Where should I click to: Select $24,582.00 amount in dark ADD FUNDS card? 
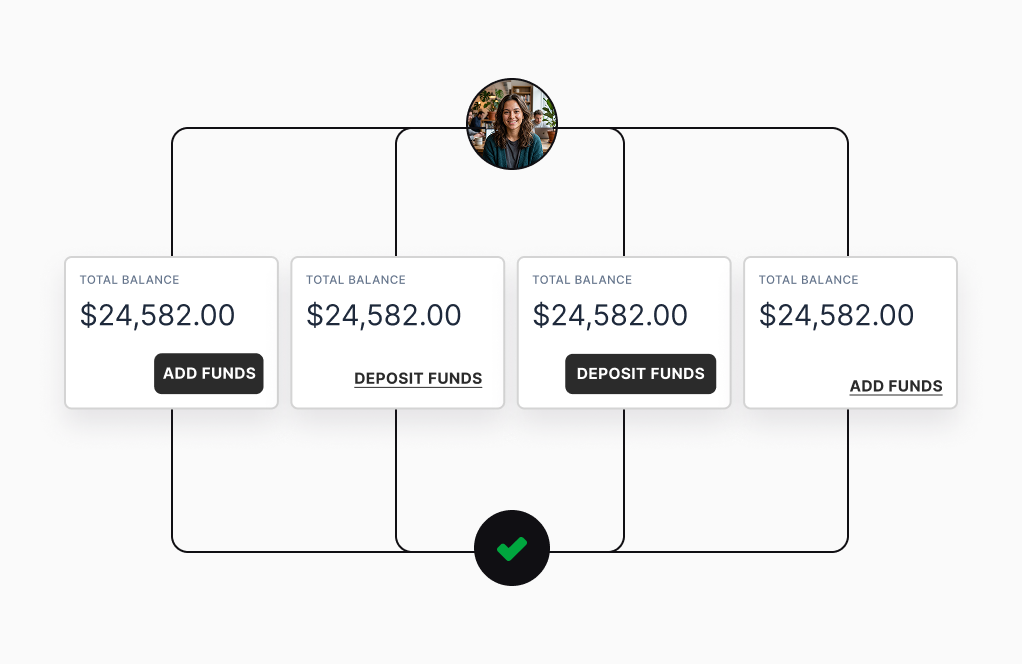point(158,316)
